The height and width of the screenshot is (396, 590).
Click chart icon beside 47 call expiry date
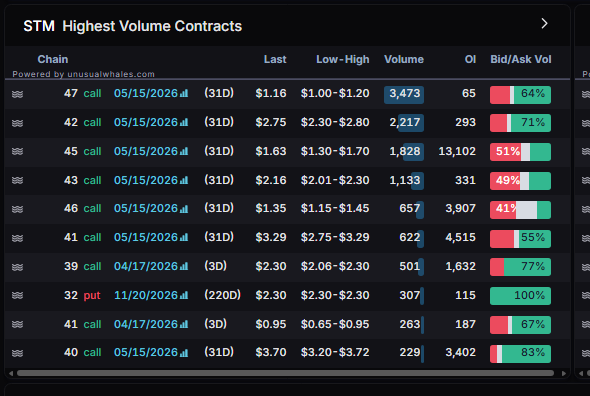[184, 93]
